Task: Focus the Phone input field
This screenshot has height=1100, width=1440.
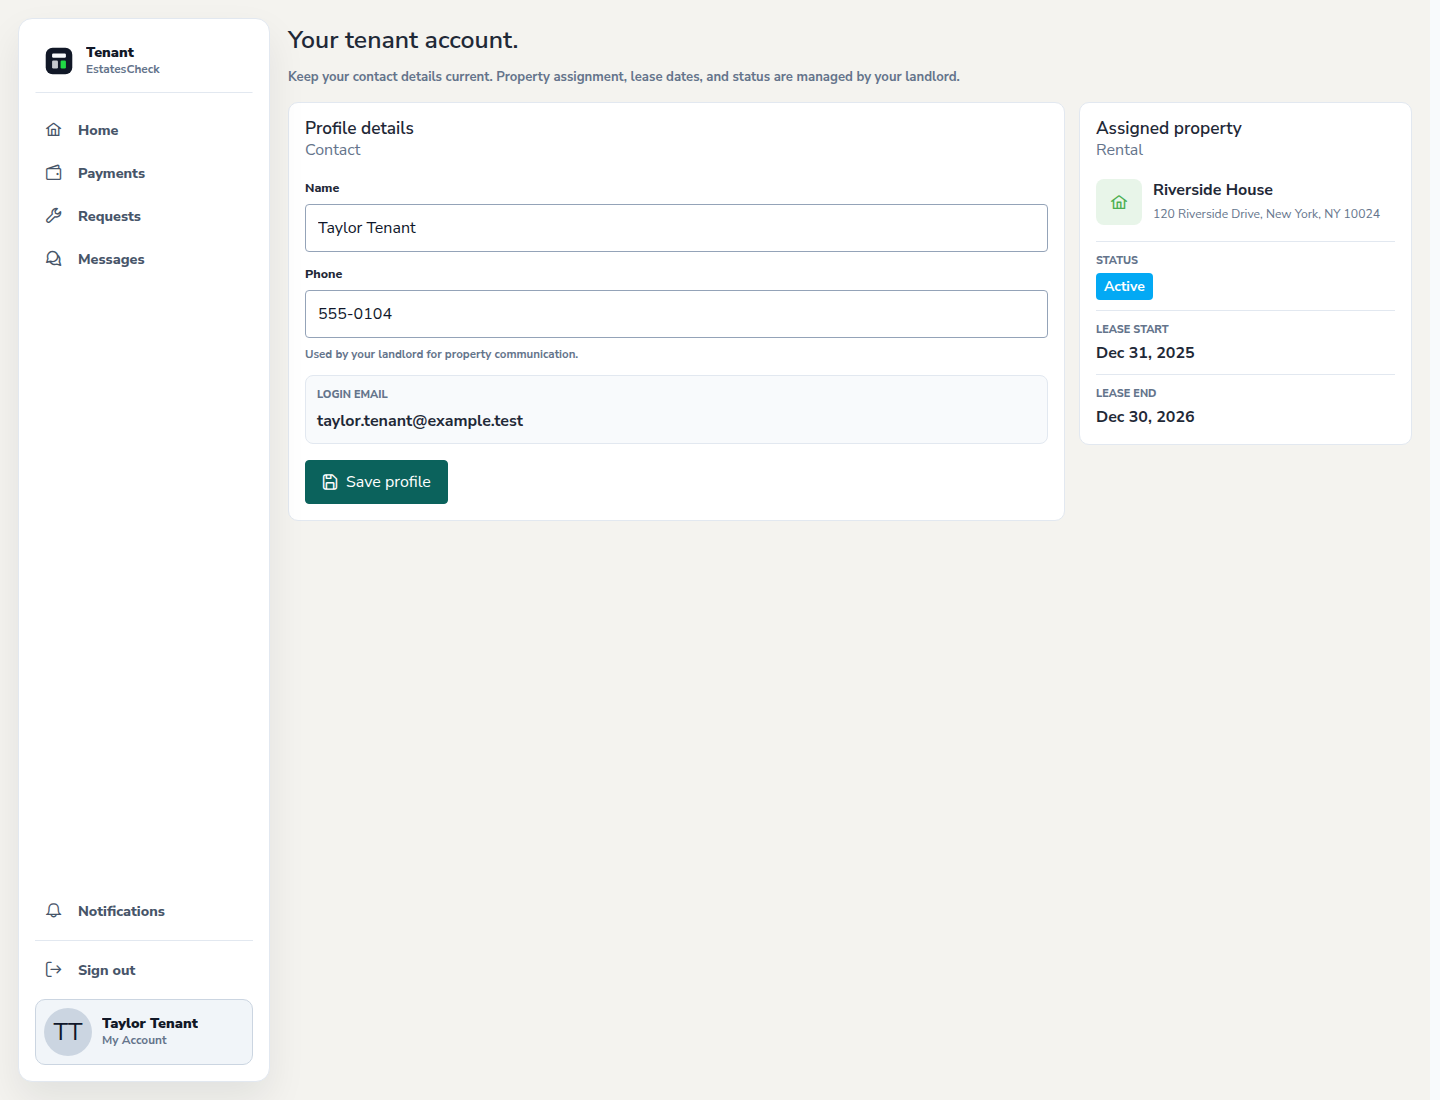Action: pos(676,314)
